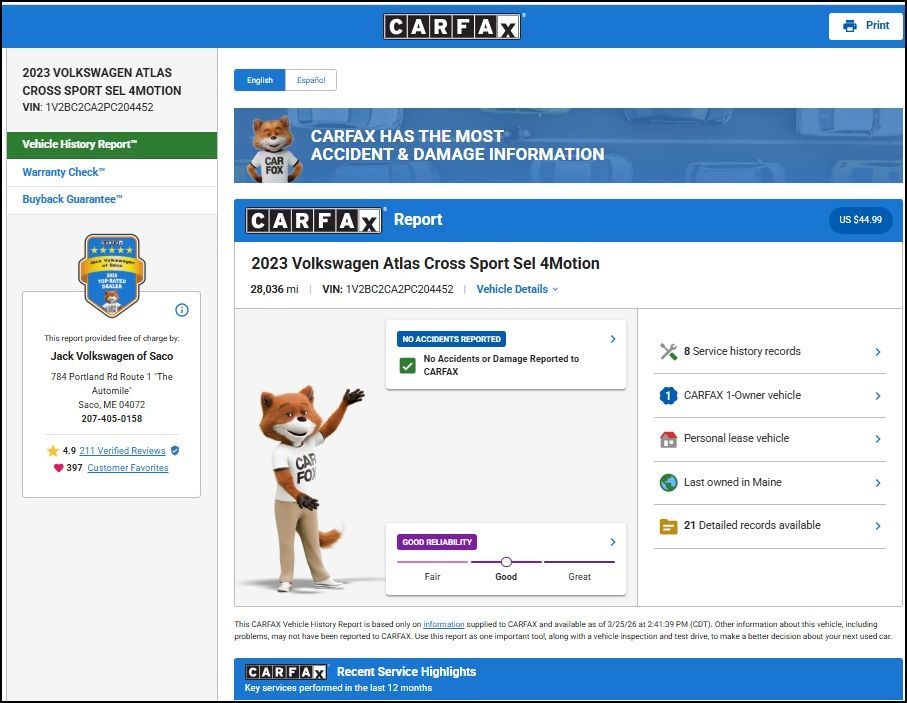Click the wrench service history icon
This screenshot has height=703, width=907.
(669, 351)
